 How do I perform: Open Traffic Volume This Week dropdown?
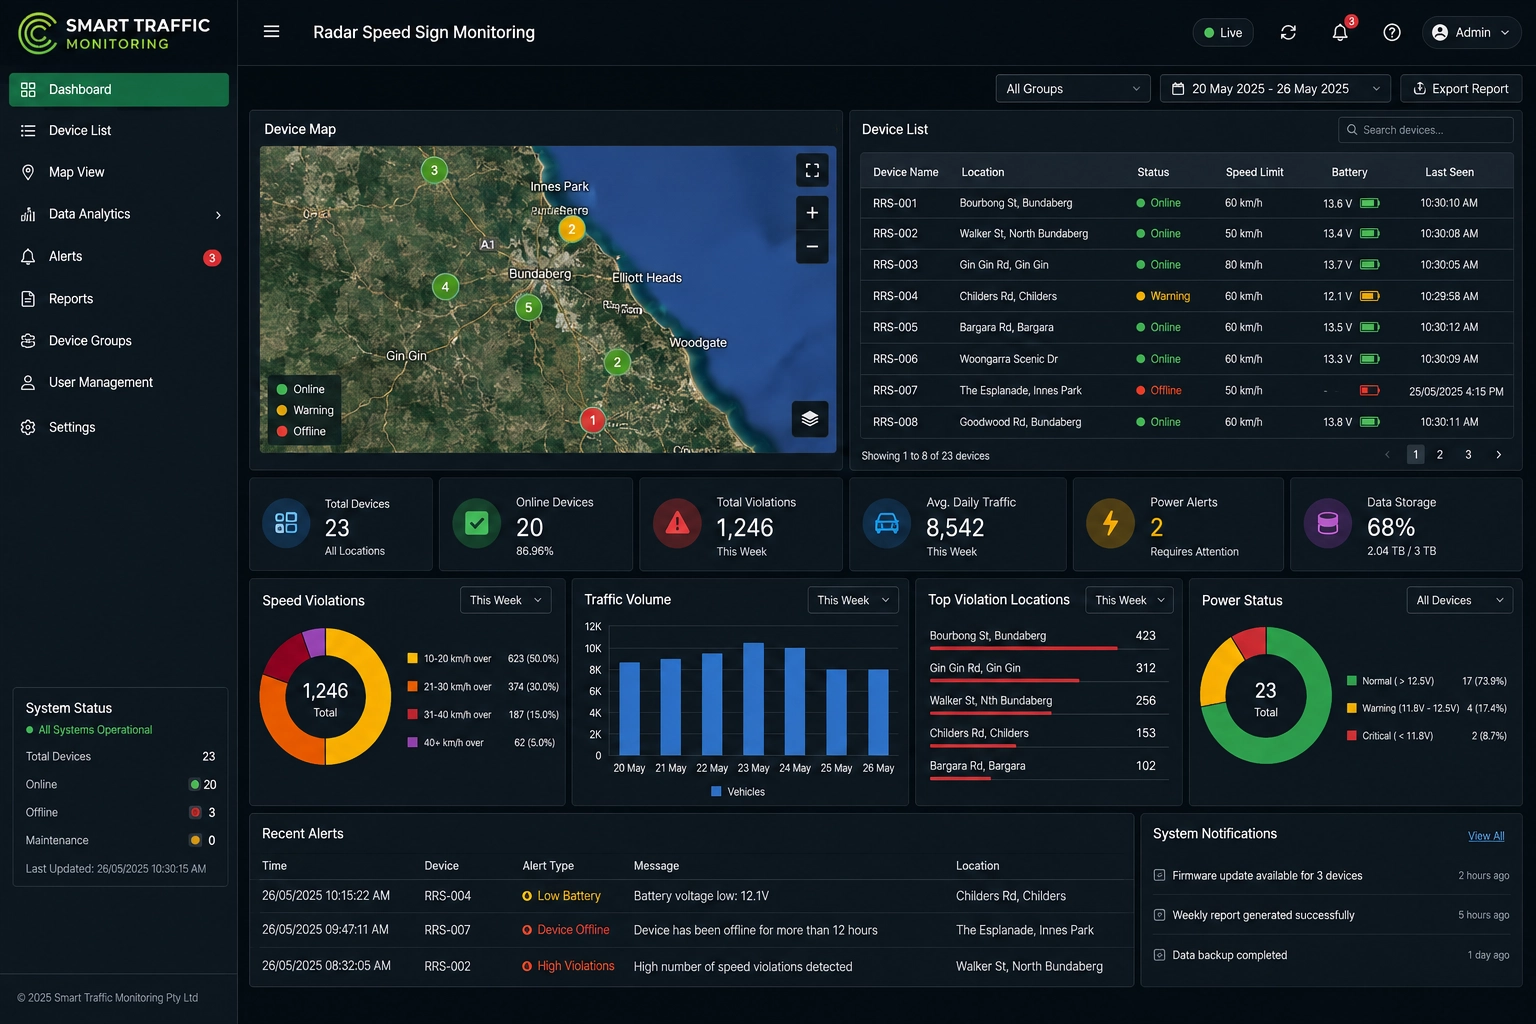(853, 600)
